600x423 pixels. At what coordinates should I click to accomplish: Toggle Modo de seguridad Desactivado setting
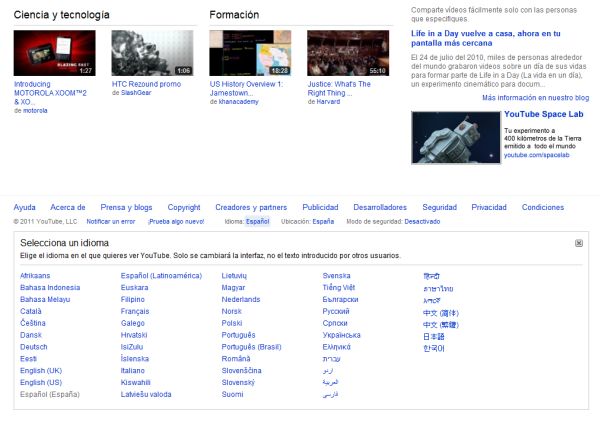tap(422, 221)
